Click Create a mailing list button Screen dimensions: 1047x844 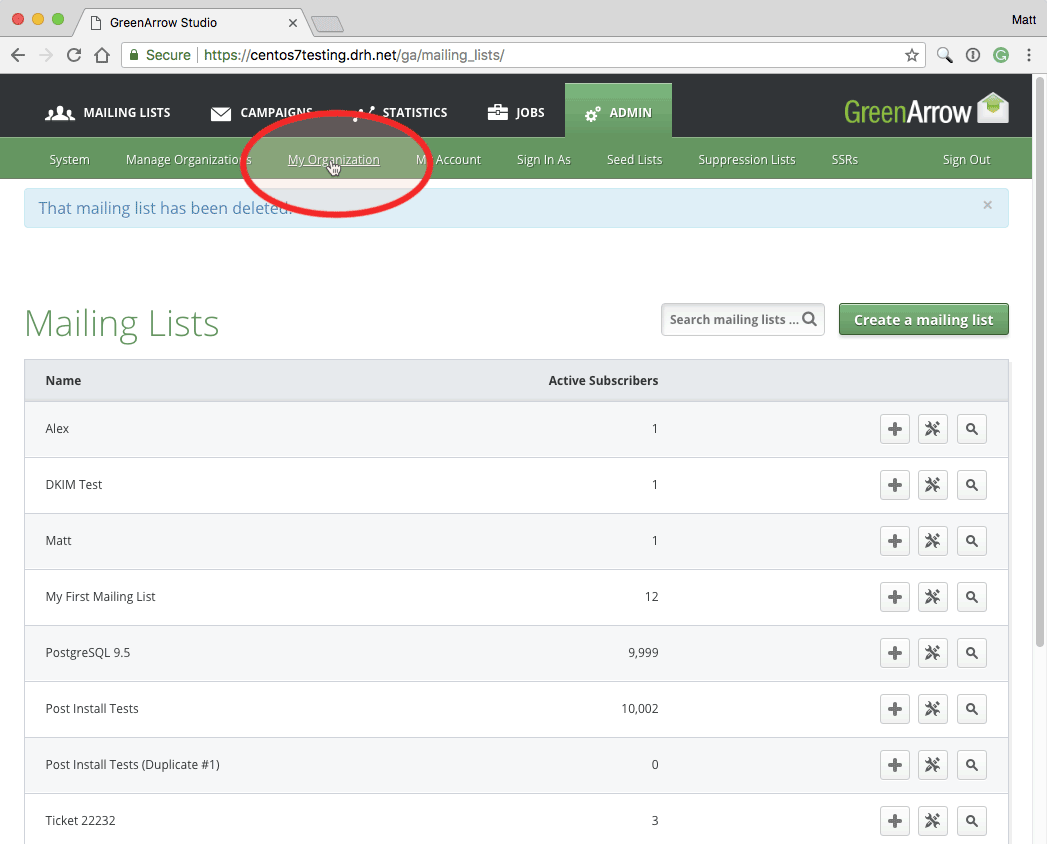[923, 320]
